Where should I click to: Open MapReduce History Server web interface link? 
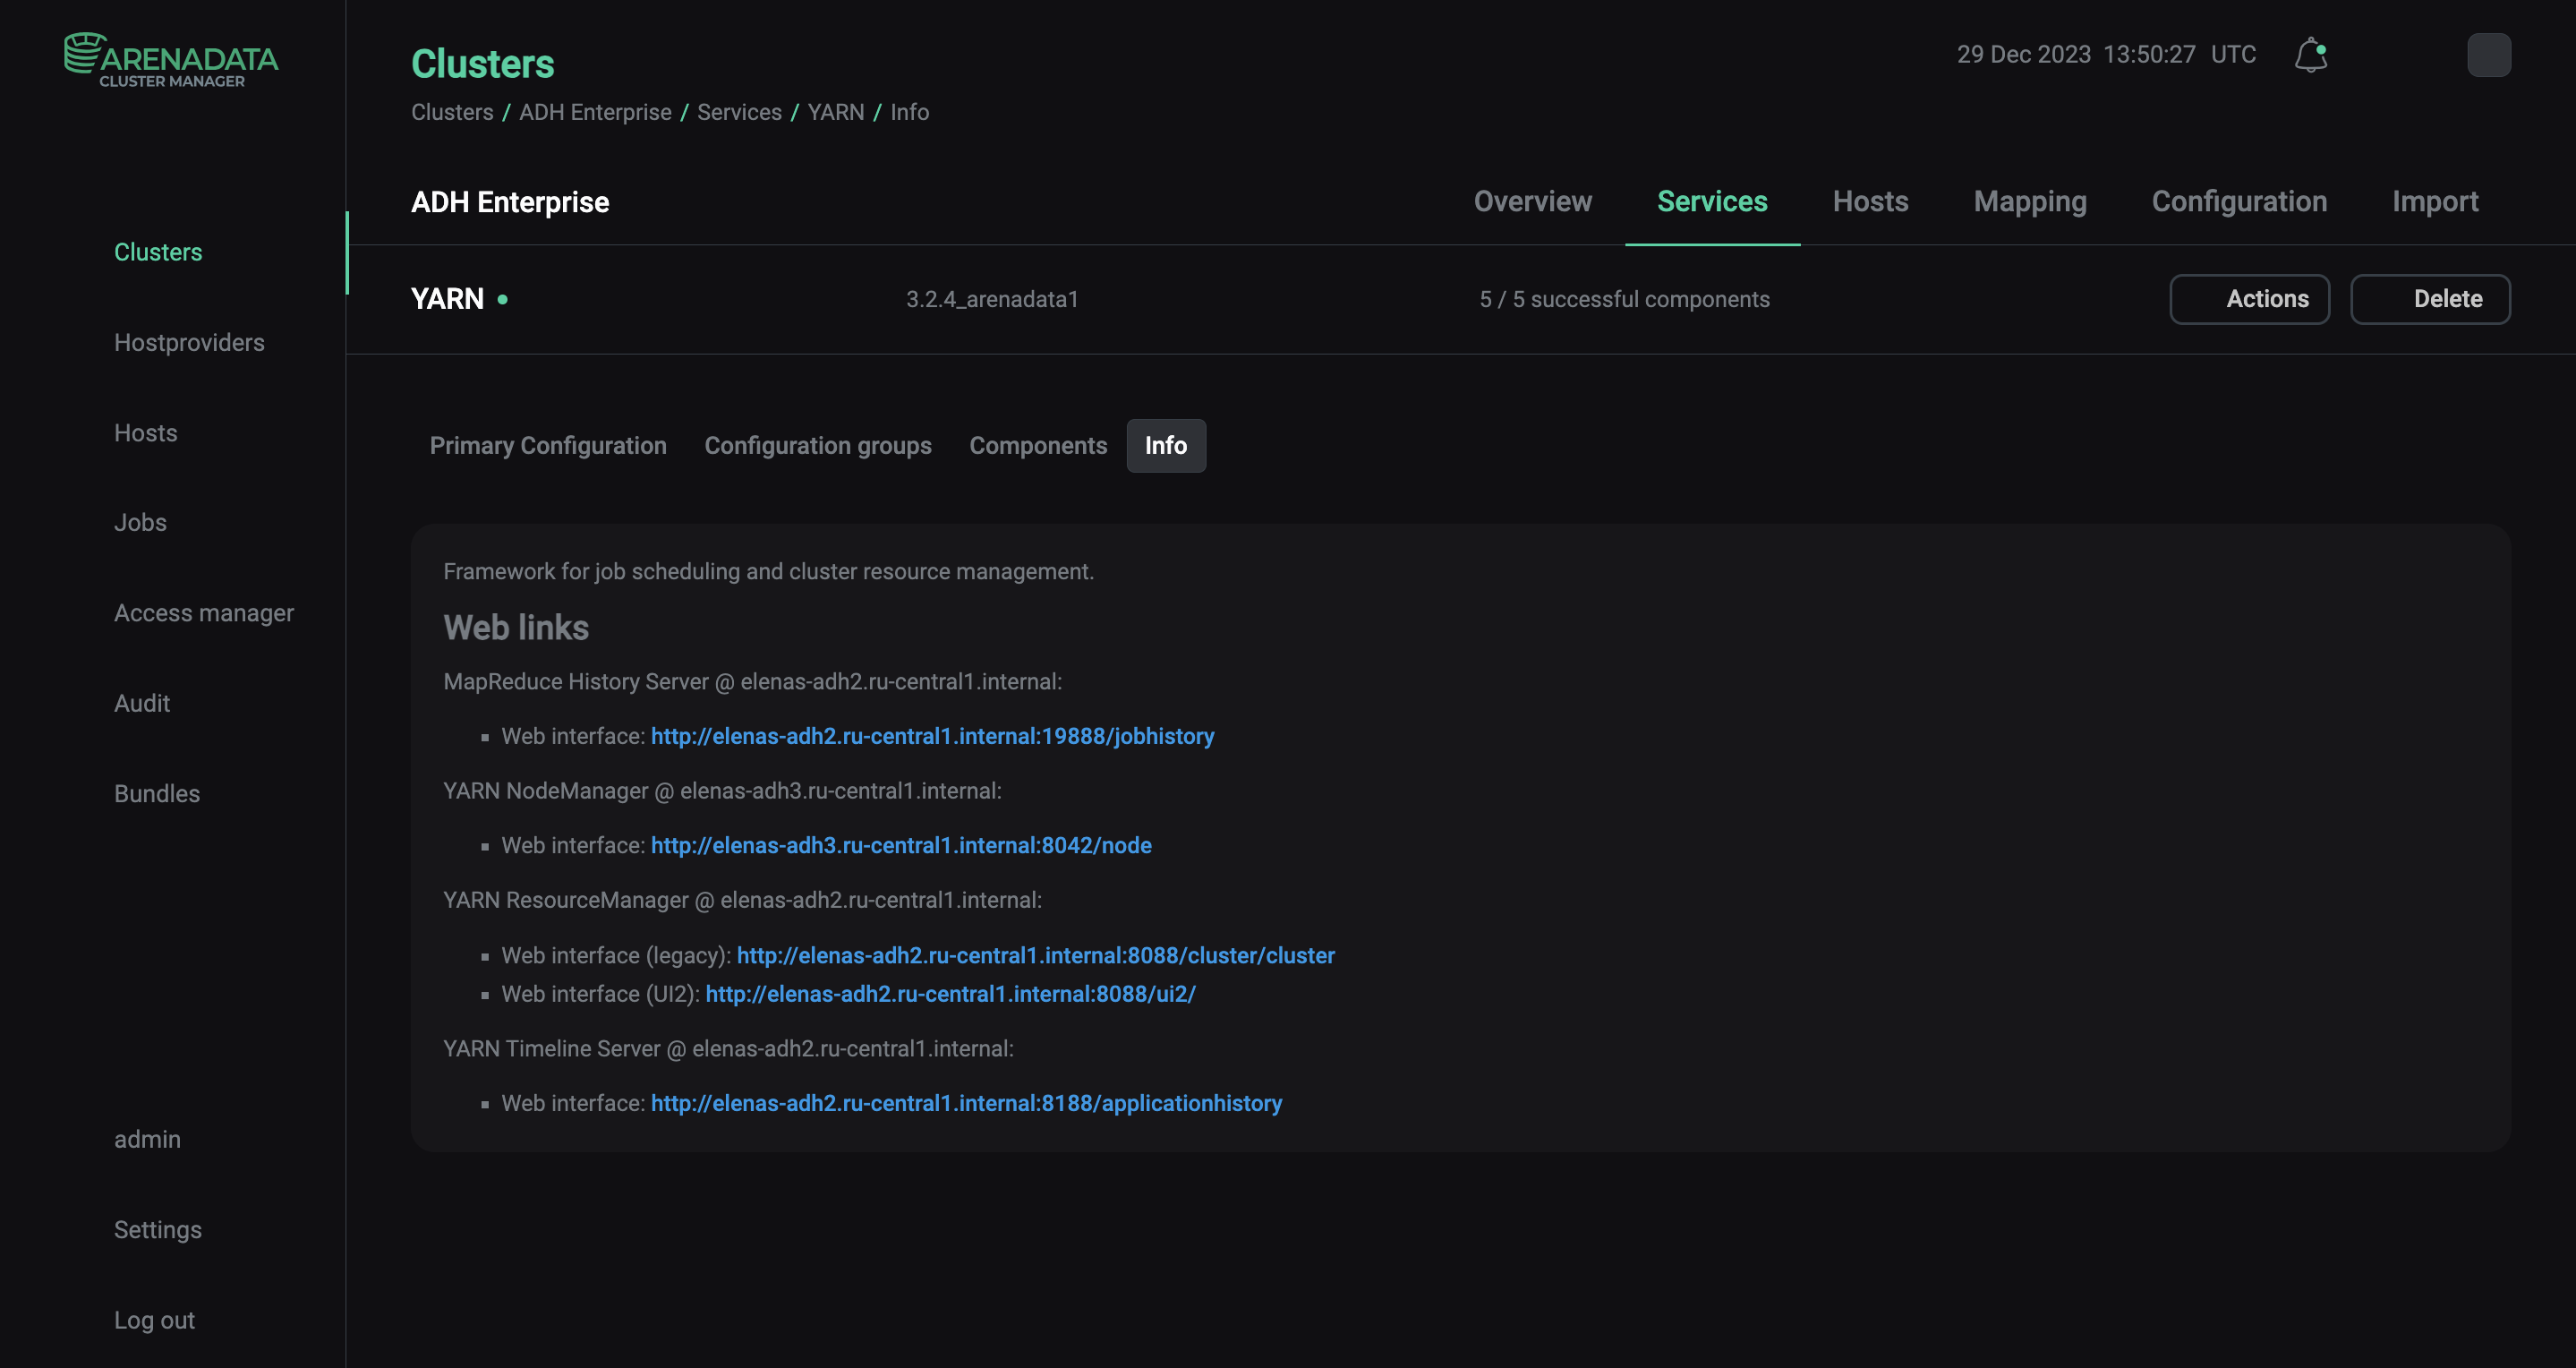tap(934, 736)
